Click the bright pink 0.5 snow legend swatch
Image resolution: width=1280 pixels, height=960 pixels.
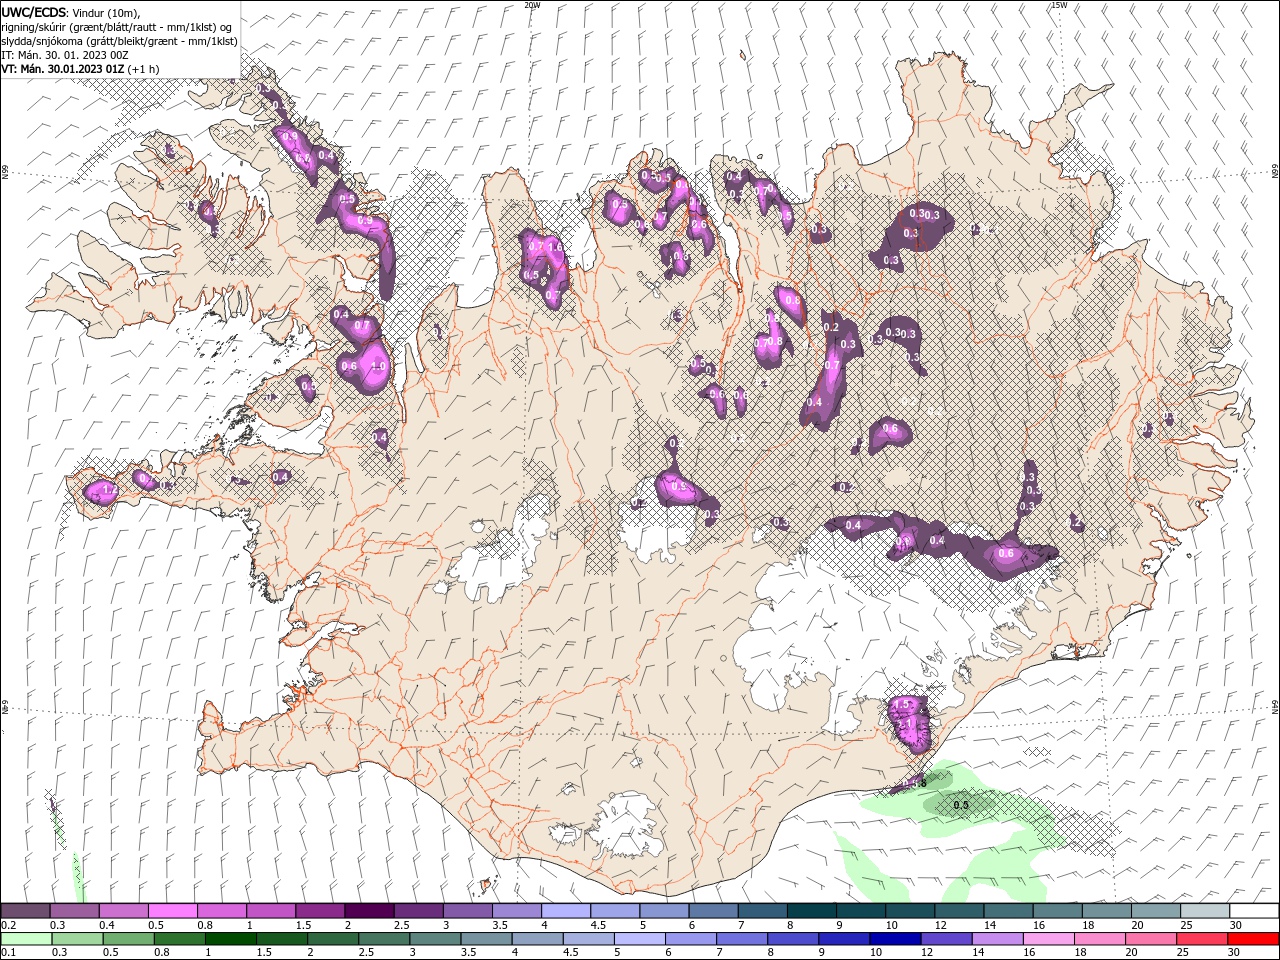click(x=172, y=911)
